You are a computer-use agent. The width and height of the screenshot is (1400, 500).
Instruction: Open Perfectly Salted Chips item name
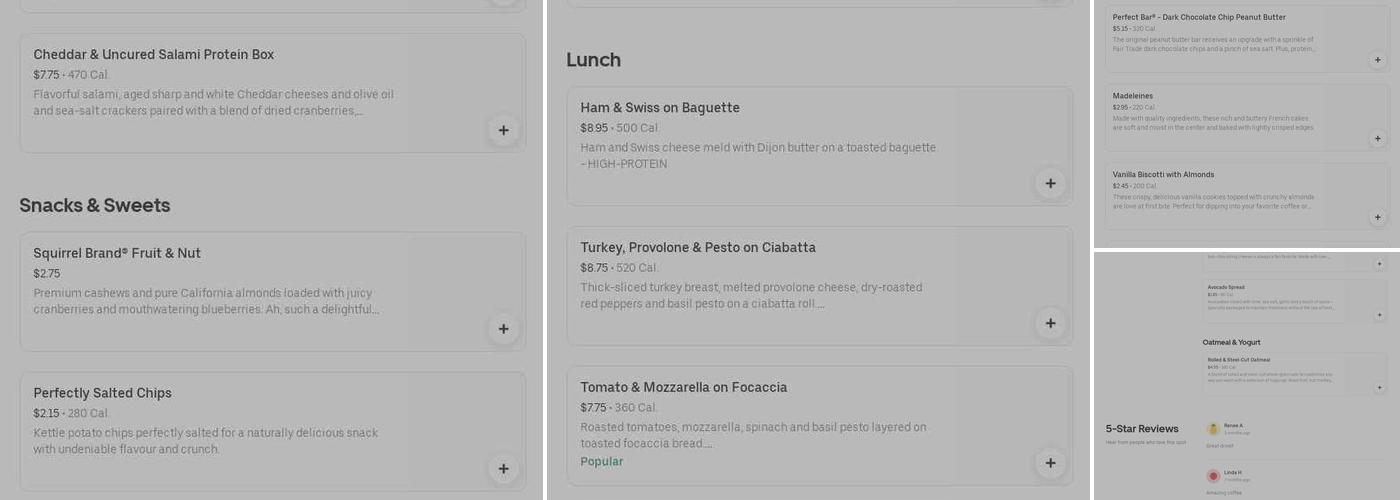[102, 393]
